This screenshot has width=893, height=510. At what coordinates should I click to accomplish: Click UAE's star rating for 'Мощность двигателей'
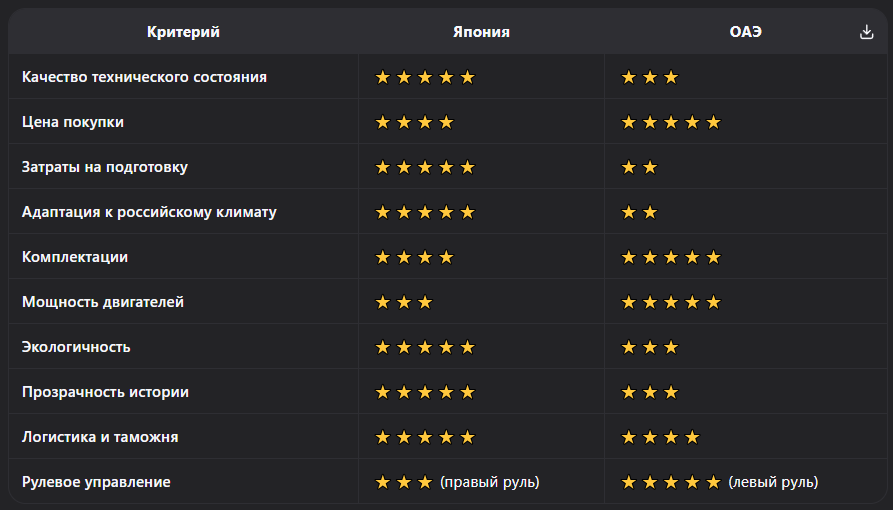[x=671, y=302]
